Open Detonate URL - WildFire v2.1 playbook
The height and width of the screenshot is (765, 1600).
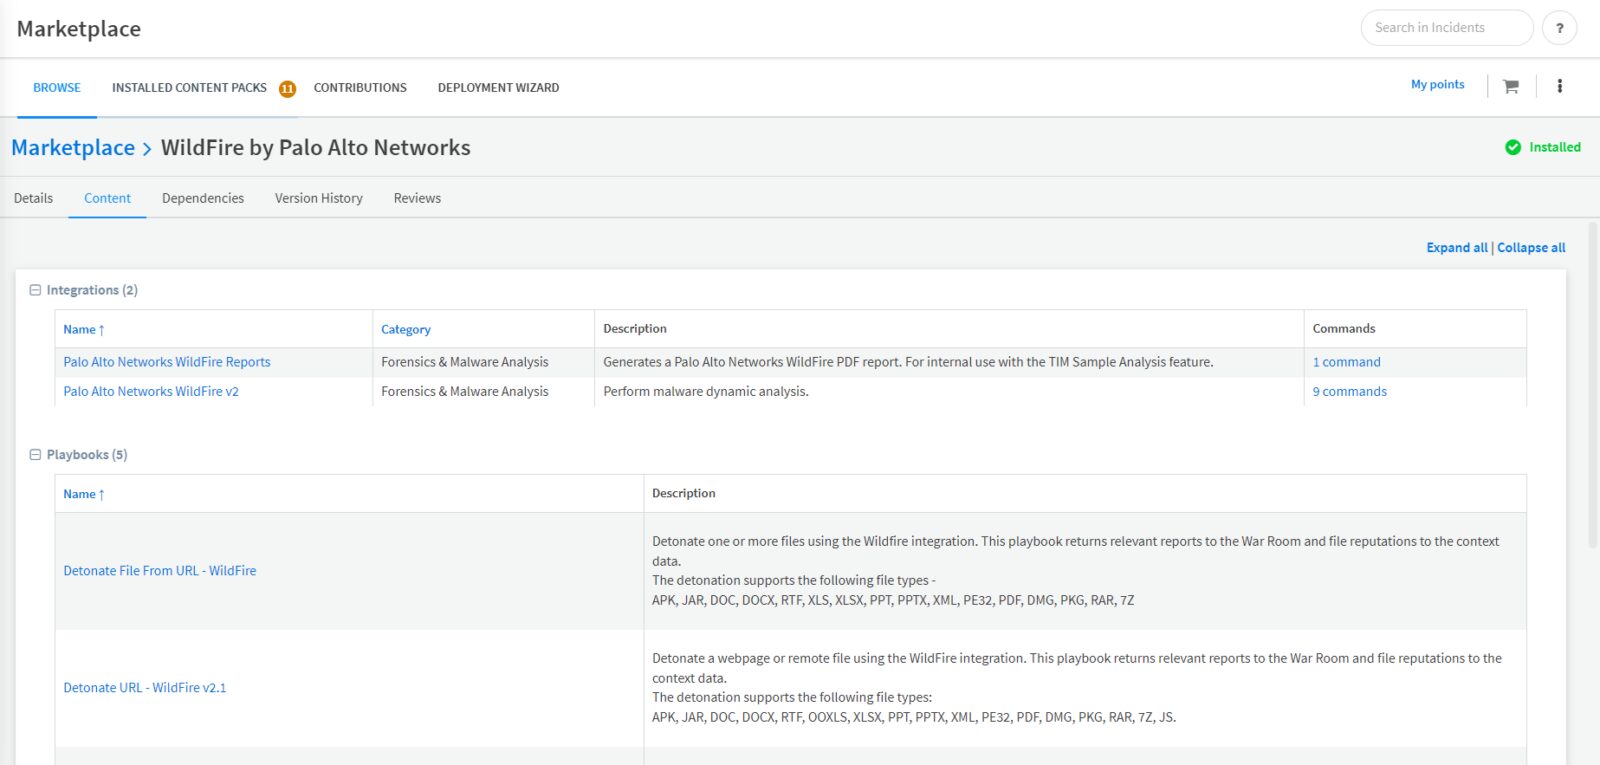click(x=145, y=688)
